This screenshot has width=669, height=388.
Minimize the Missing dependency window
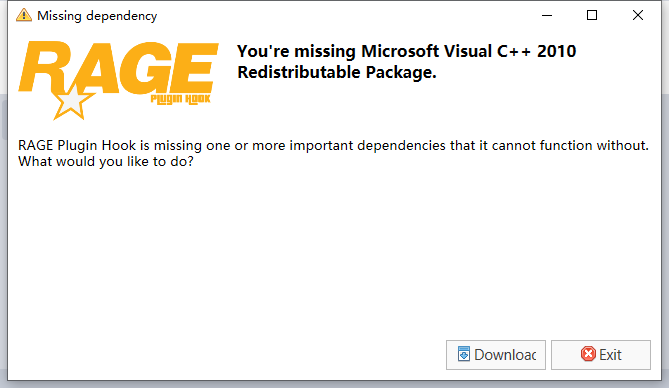[547, 15]
